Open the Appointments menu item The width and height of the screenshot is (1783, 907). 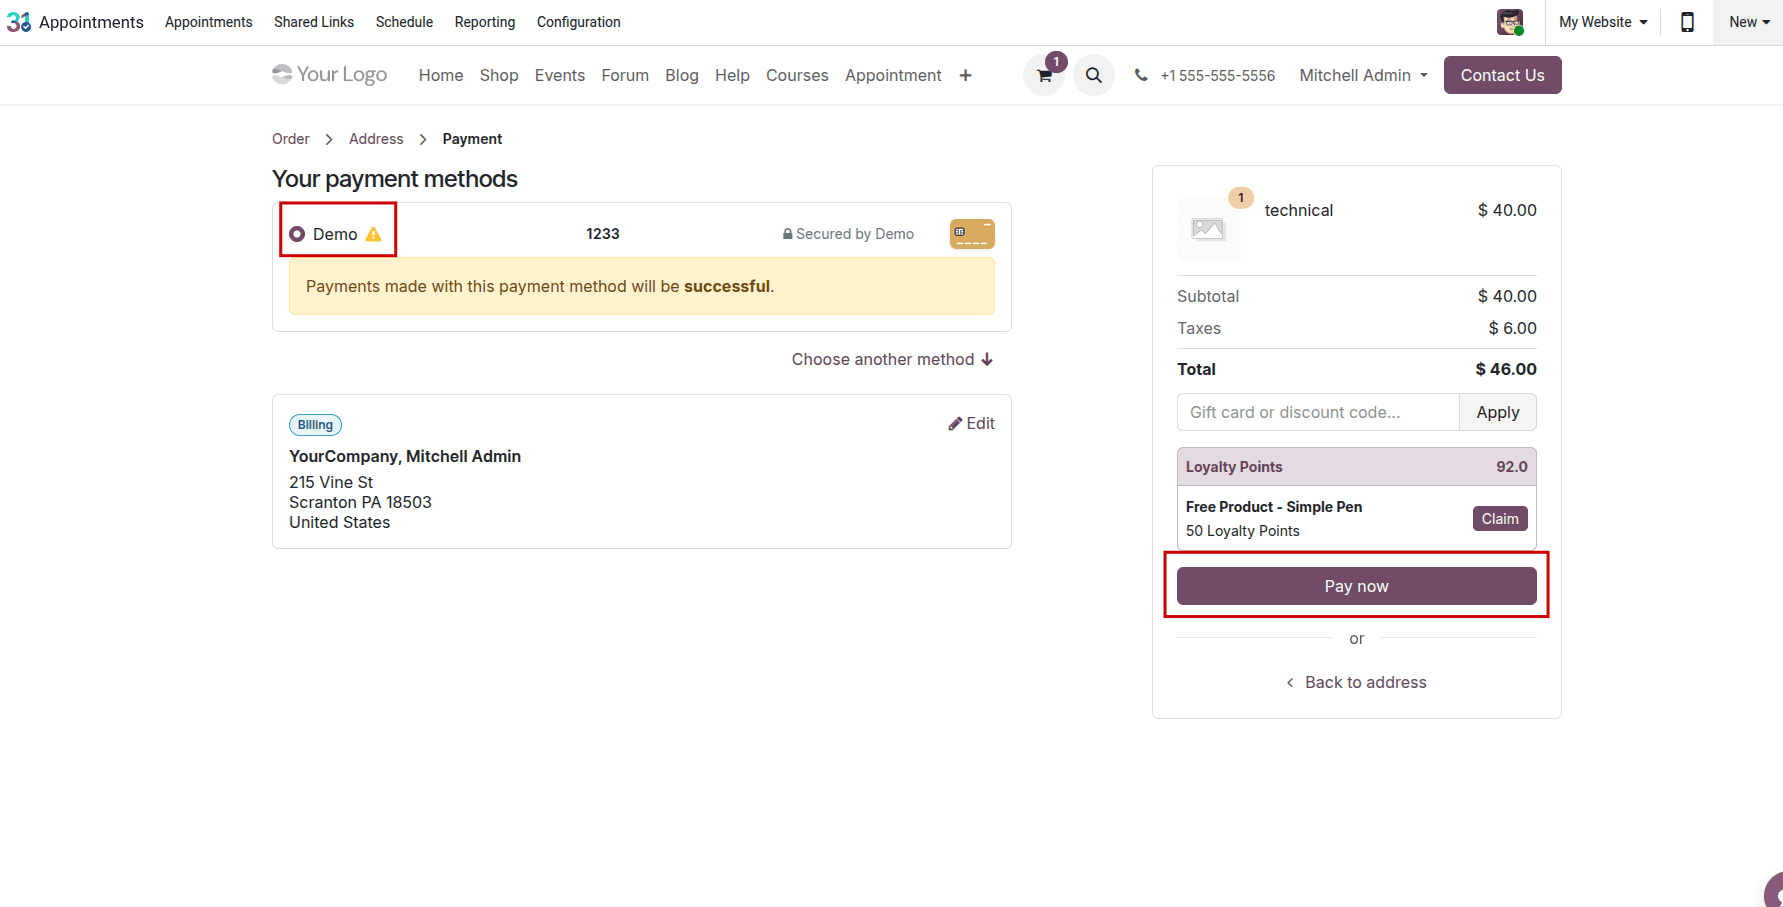[209, 22]
